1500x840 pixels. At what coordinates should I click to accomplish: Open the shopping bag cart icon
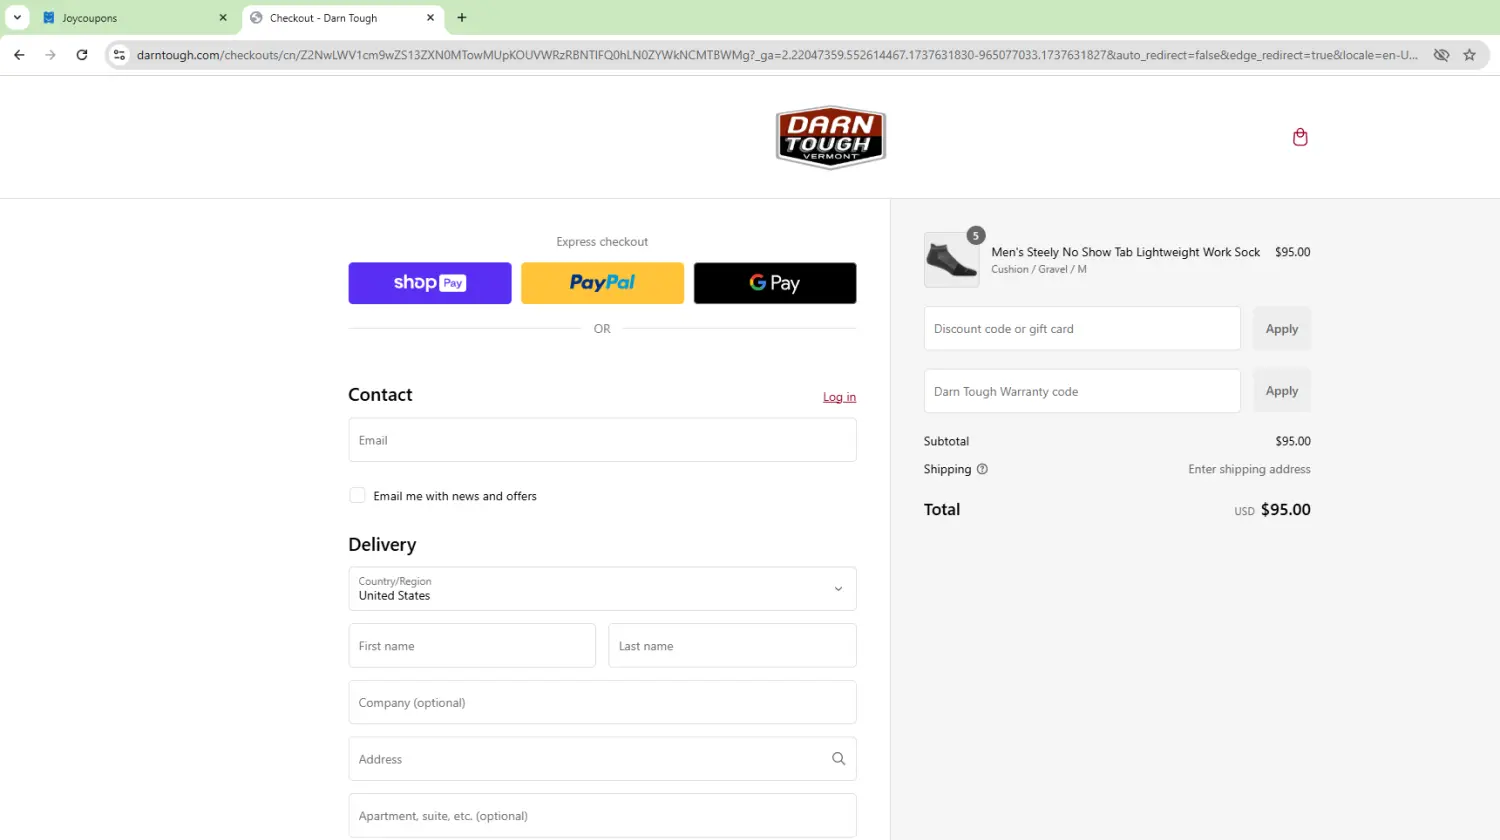click(x=1300, y=137)
